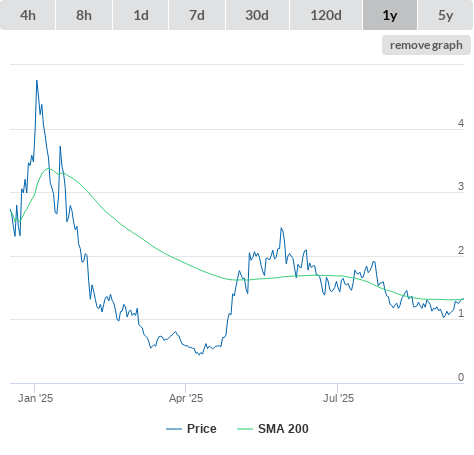Switch to the 4h time range tab

pos(28,15)
